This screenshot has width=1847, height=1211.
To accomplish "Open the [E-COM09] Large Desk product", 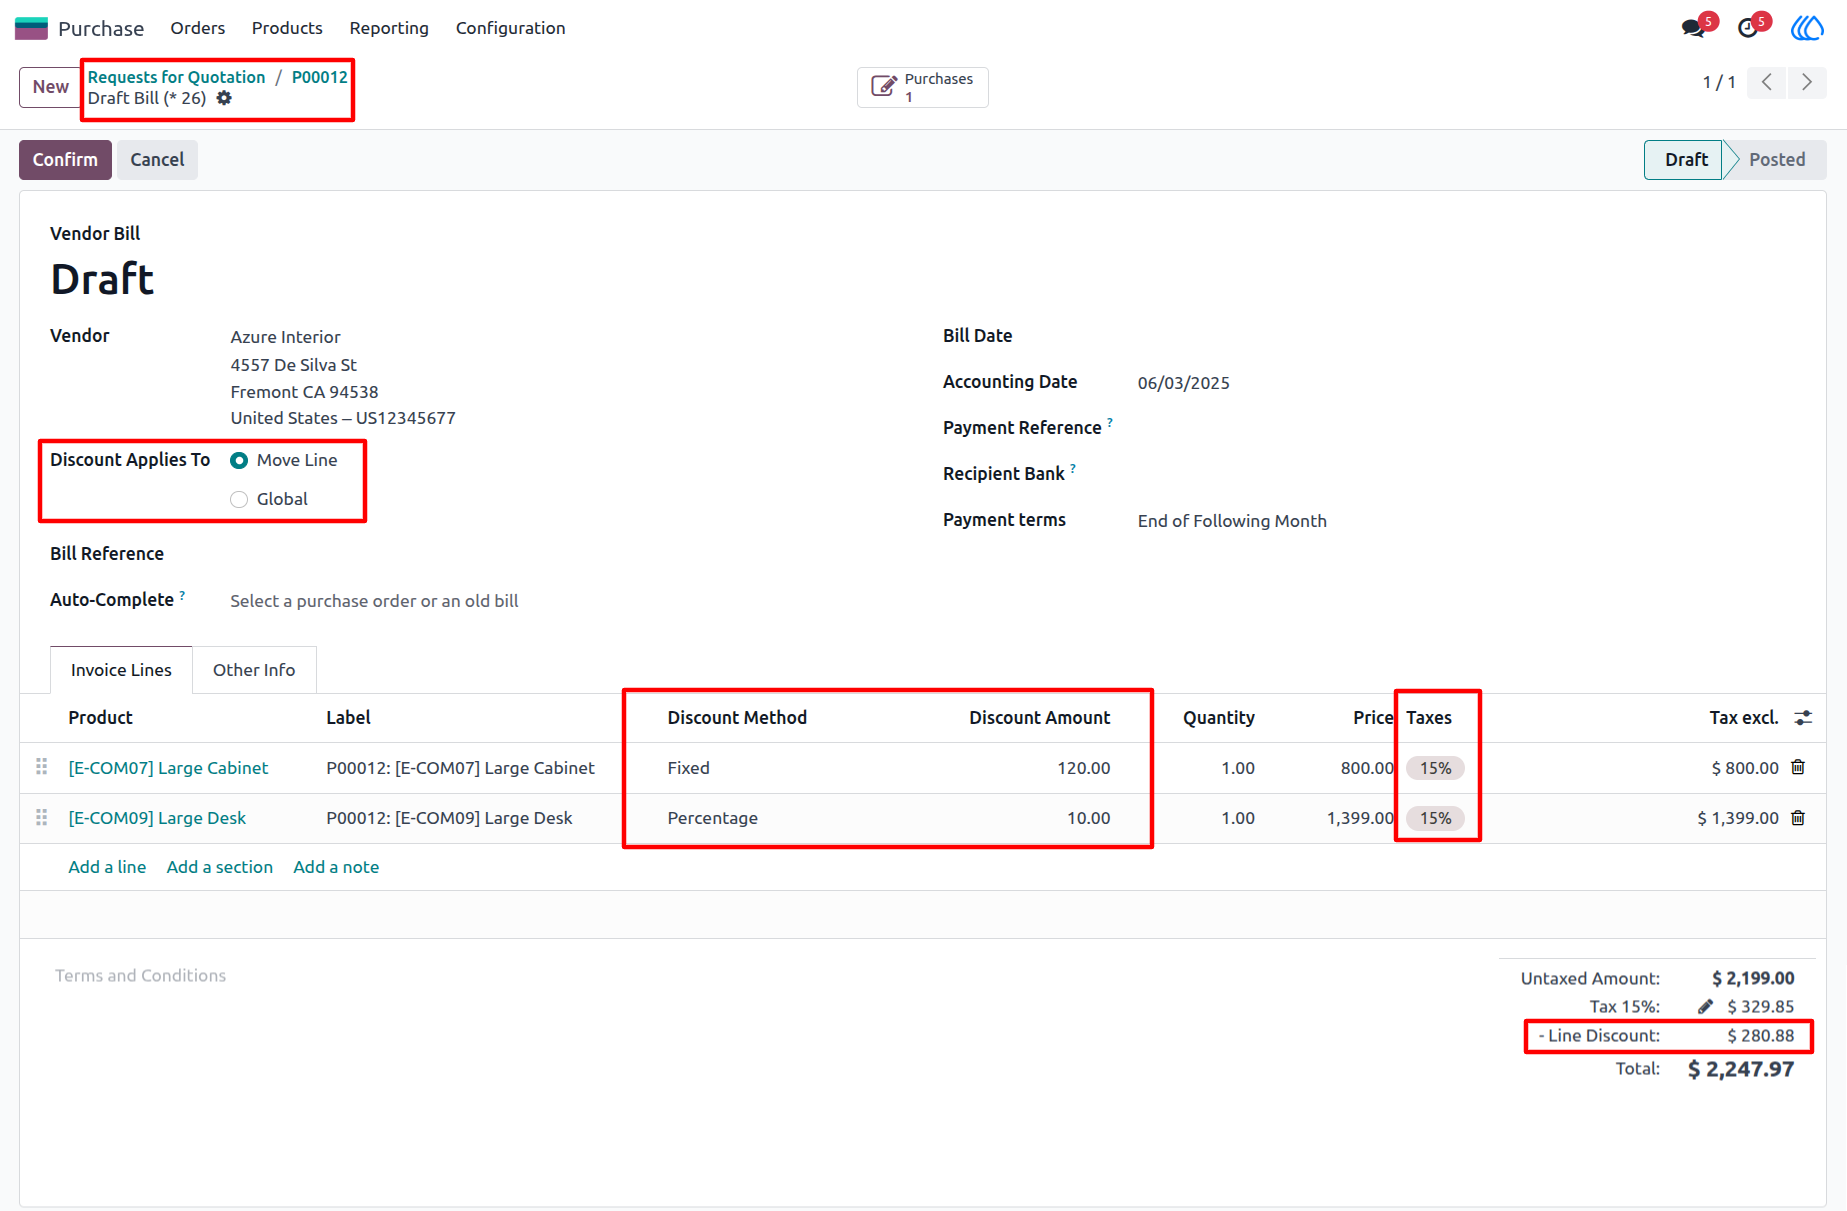I will click(157, 818).
